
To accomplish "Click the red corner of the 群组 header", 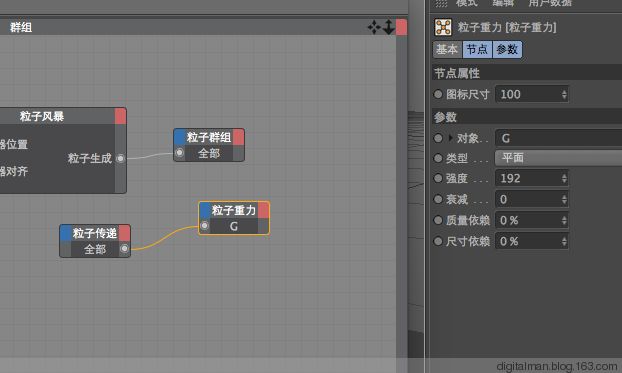I will [401, 27].
